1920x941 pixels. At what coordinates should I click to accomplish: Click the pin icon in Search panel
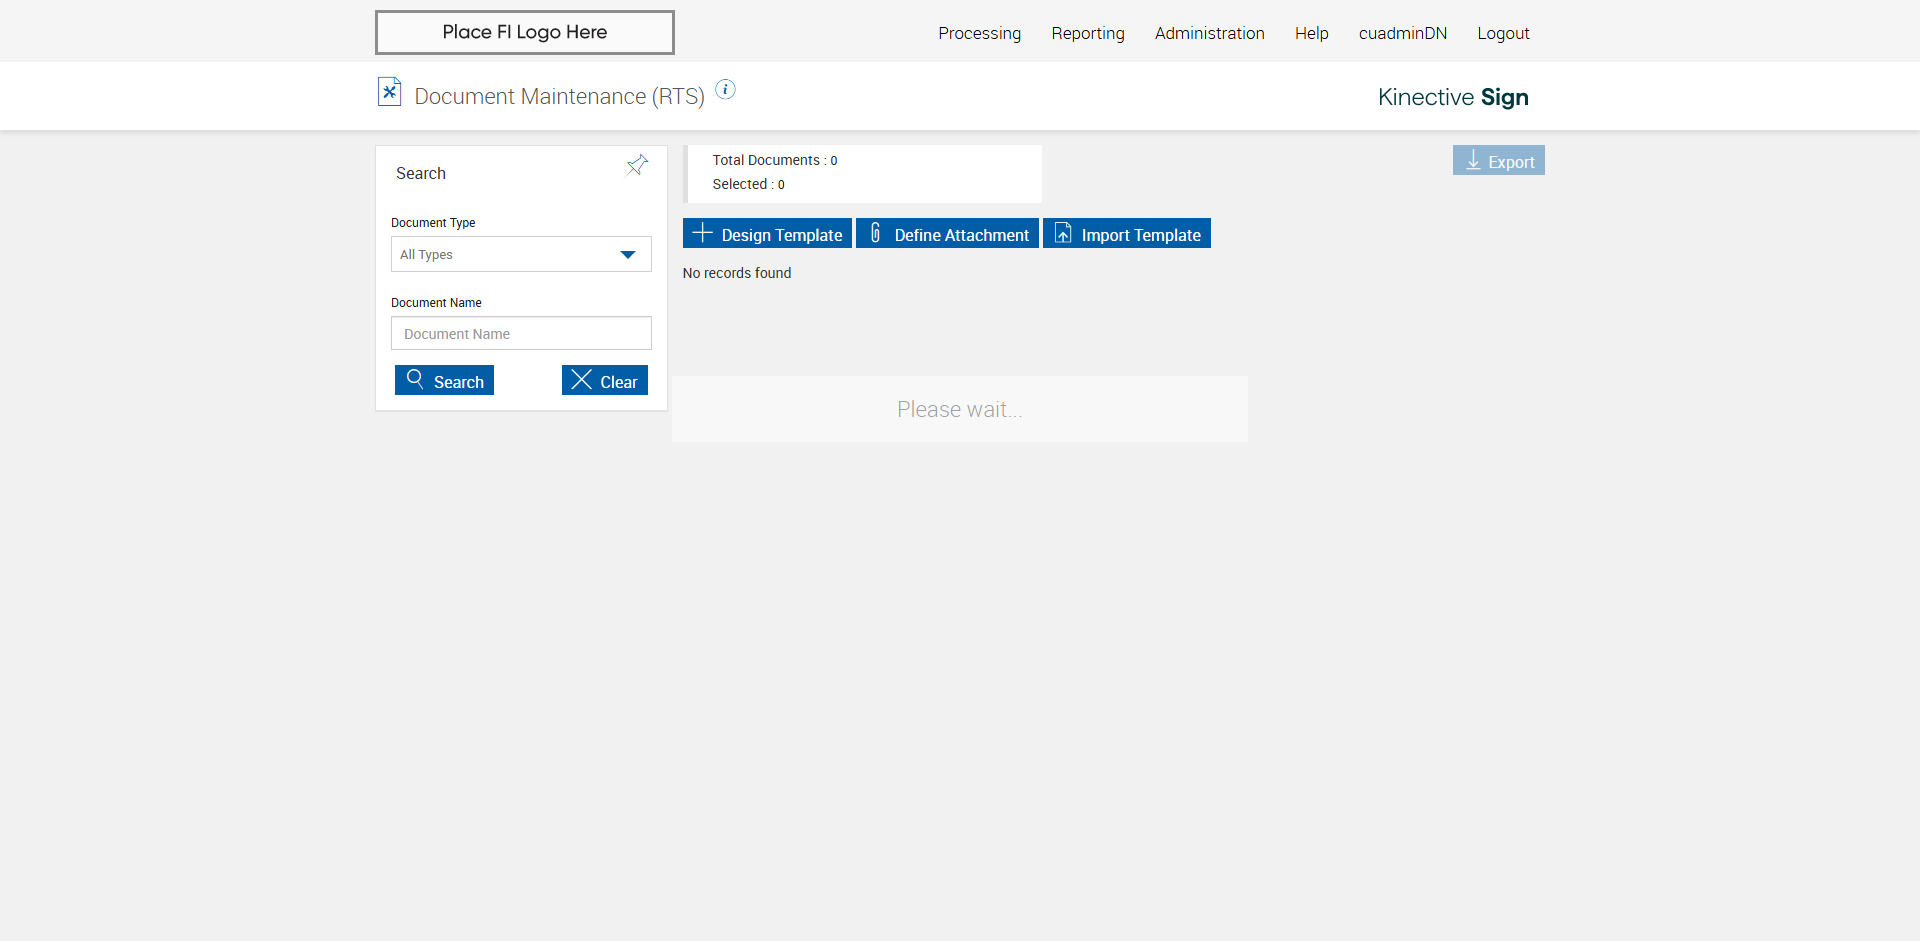click(637, 165)
